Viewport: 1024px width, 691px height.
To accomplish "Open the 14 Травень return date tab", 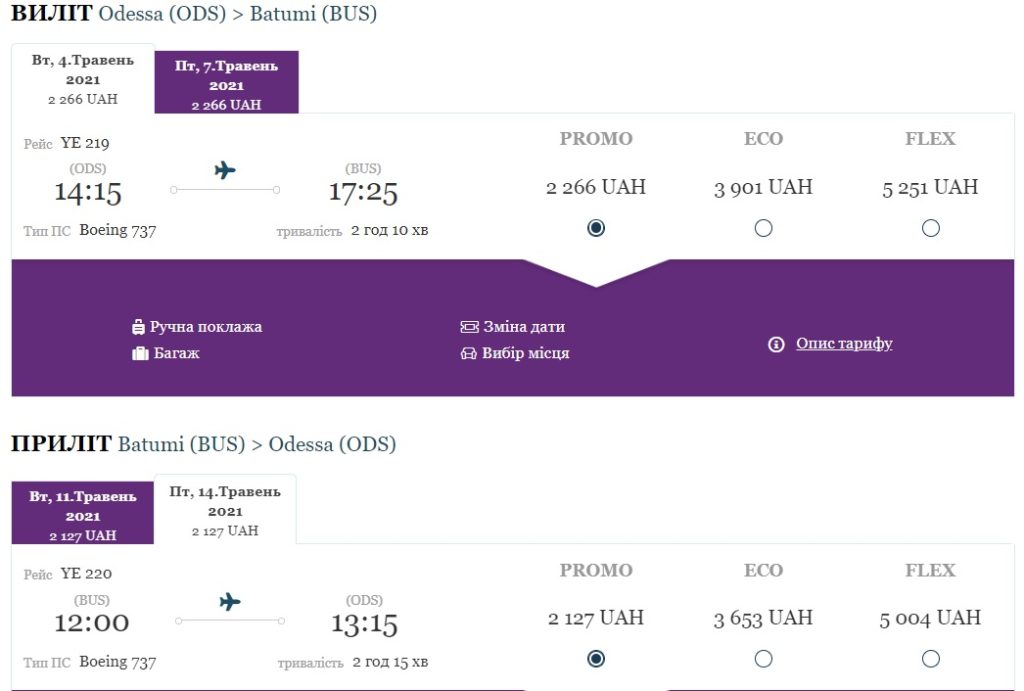I will click(x=225, y=510).
